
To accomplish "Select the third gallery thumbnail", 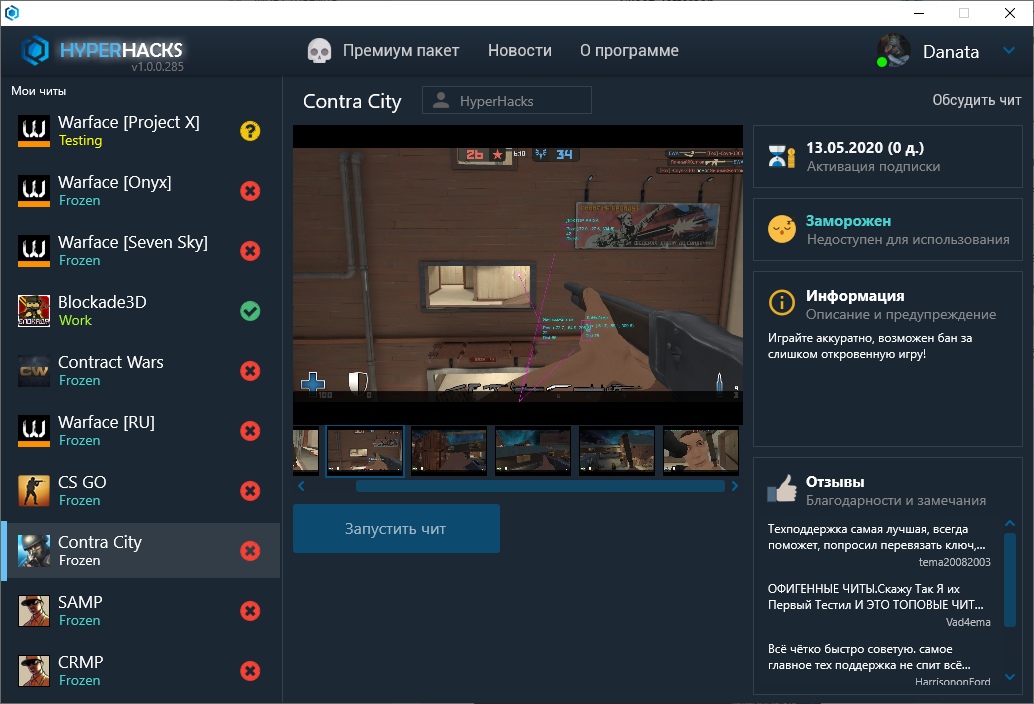I will [x=448, y=451].
